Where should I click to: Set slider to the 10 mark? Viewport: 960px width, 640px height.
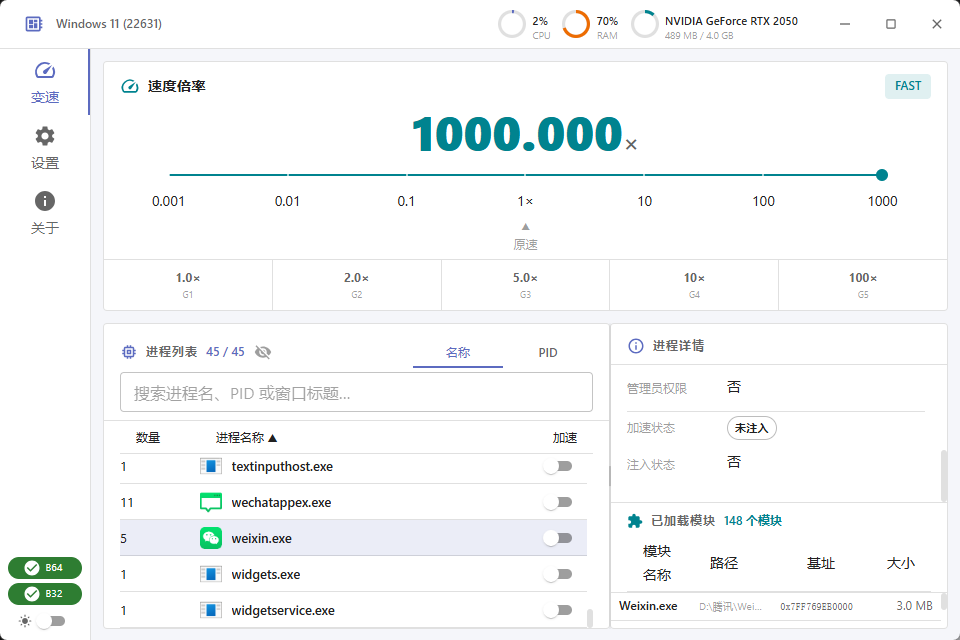pos(644,201)
